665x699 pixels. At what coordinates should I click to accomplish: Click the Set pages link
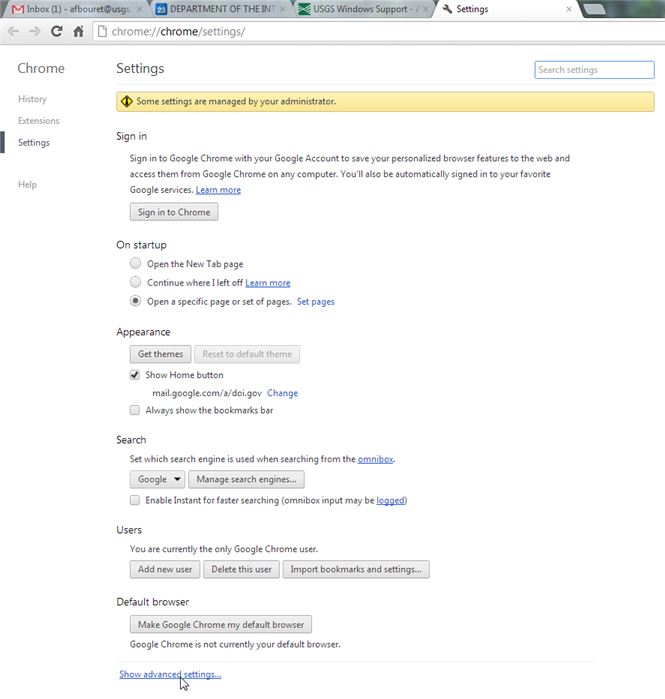point(316,302)
